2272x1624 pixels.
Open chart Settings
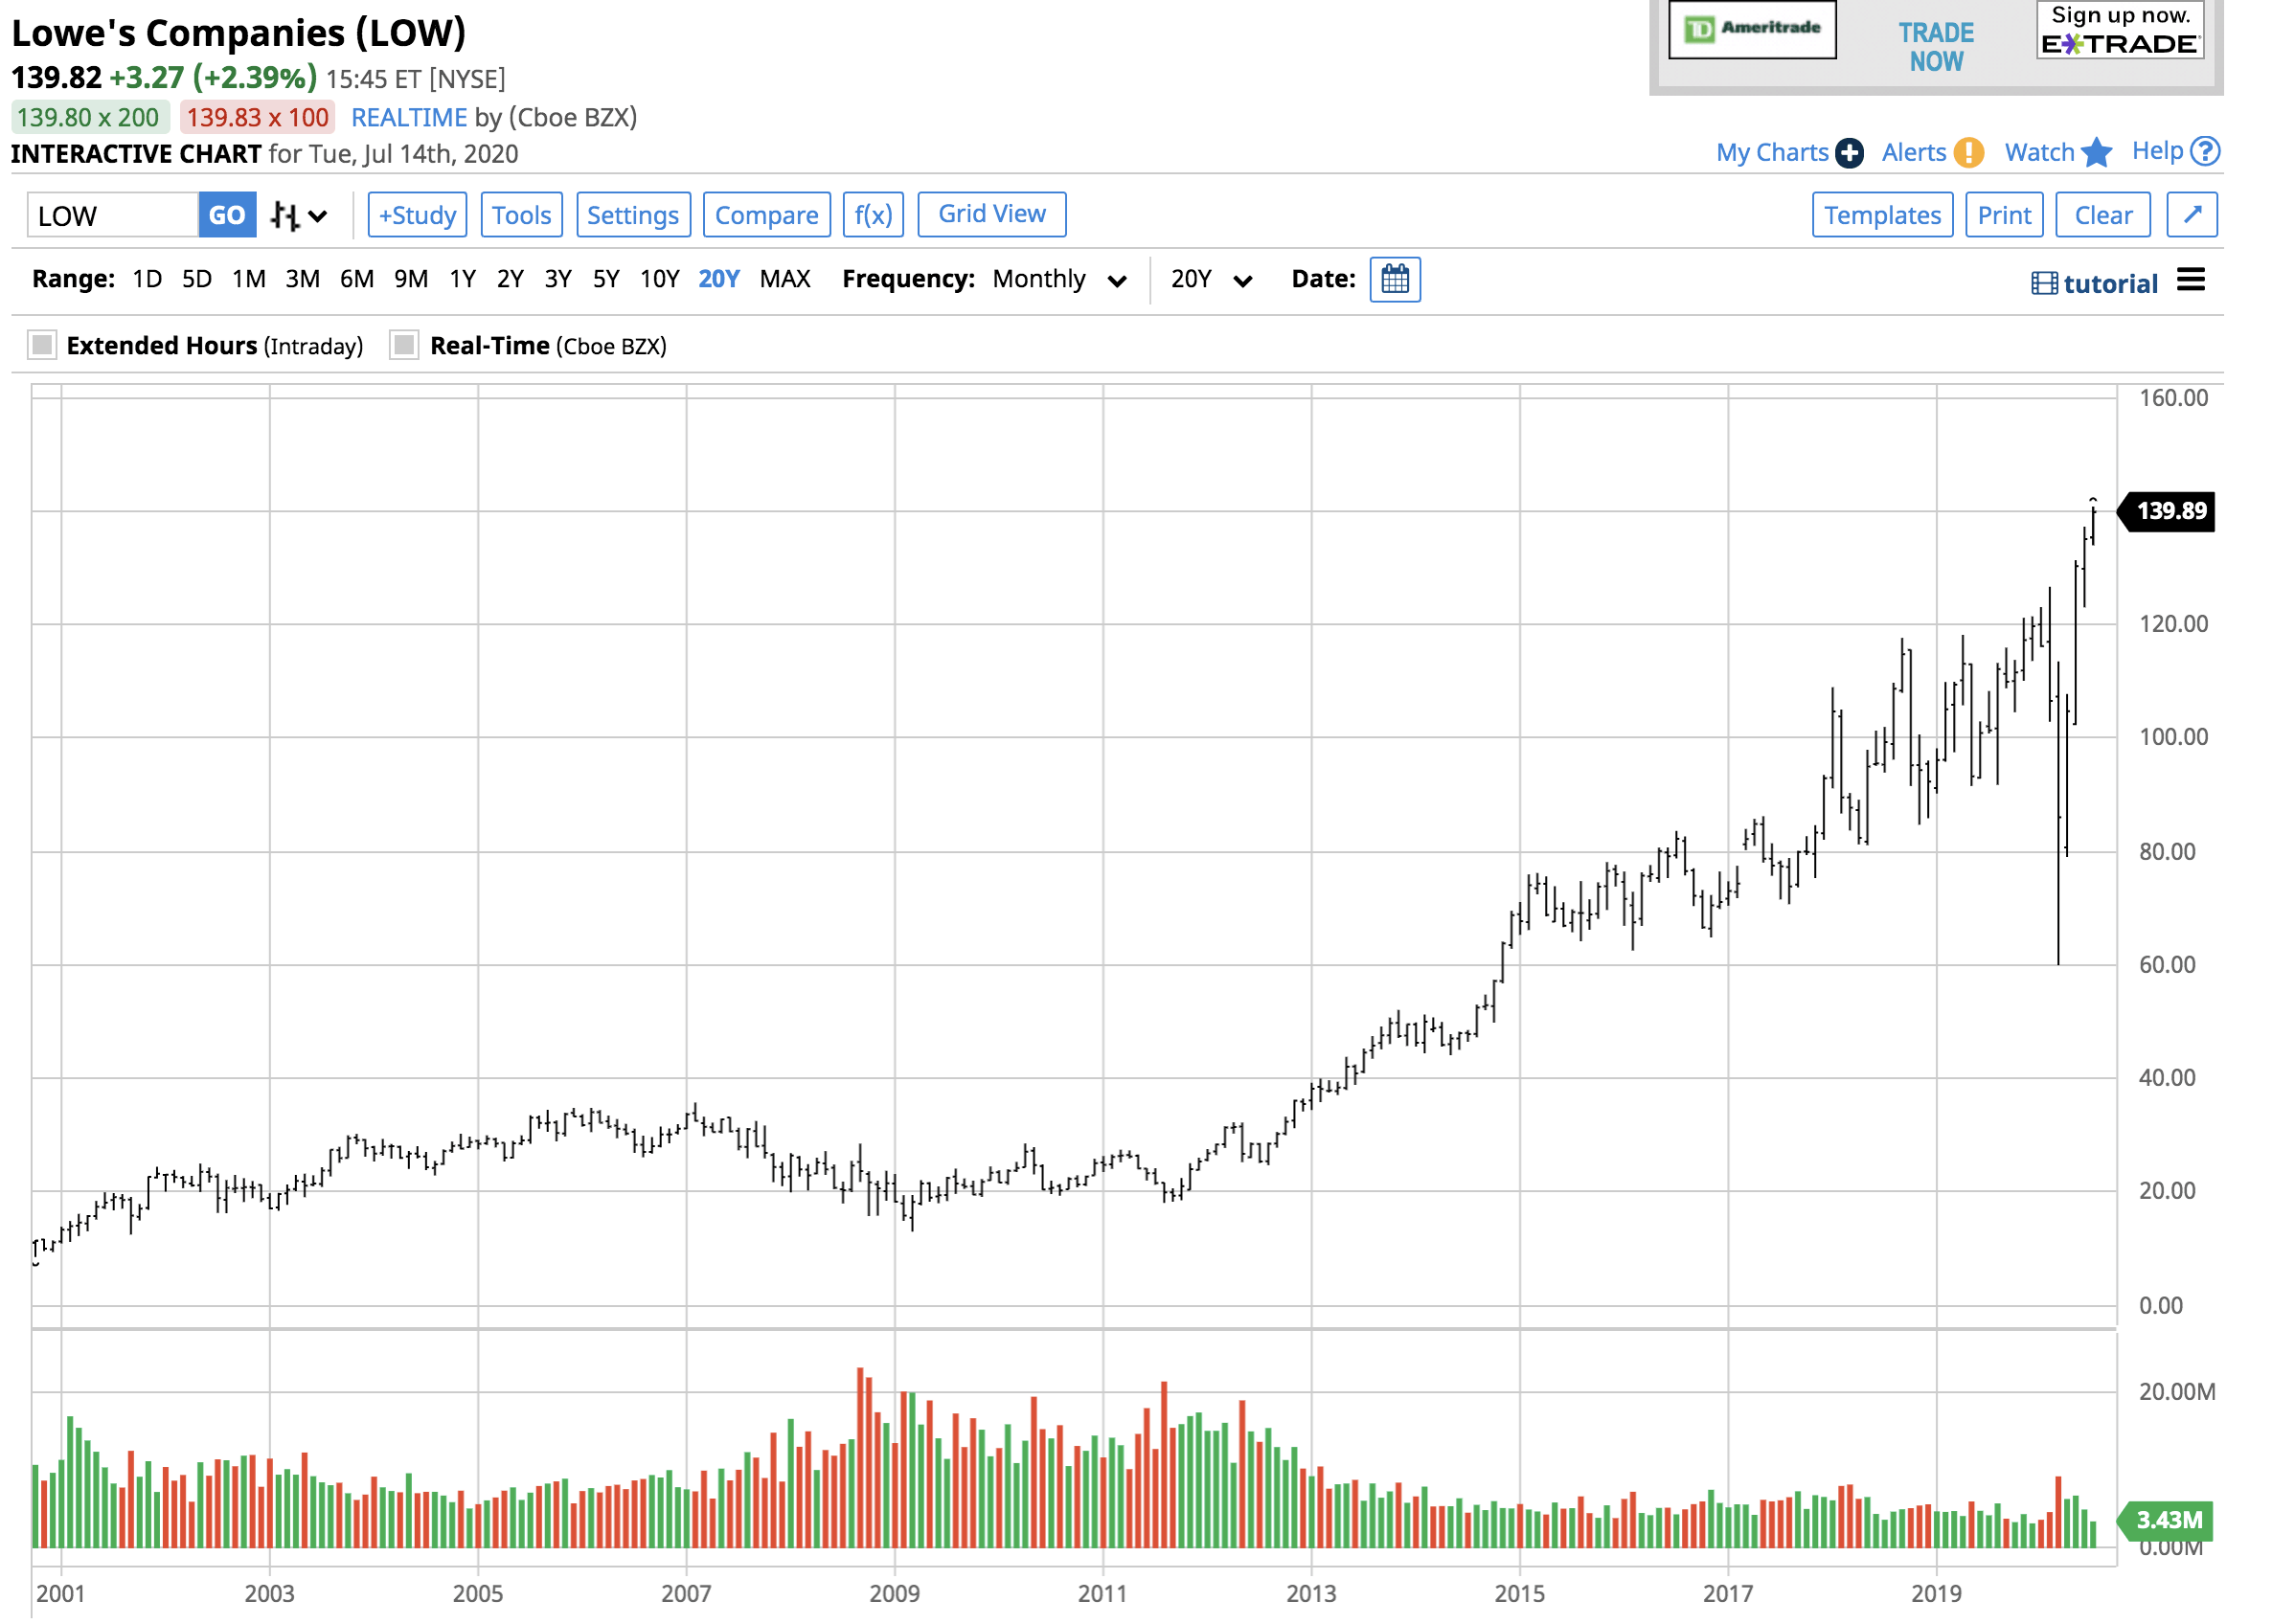point(633,215)
